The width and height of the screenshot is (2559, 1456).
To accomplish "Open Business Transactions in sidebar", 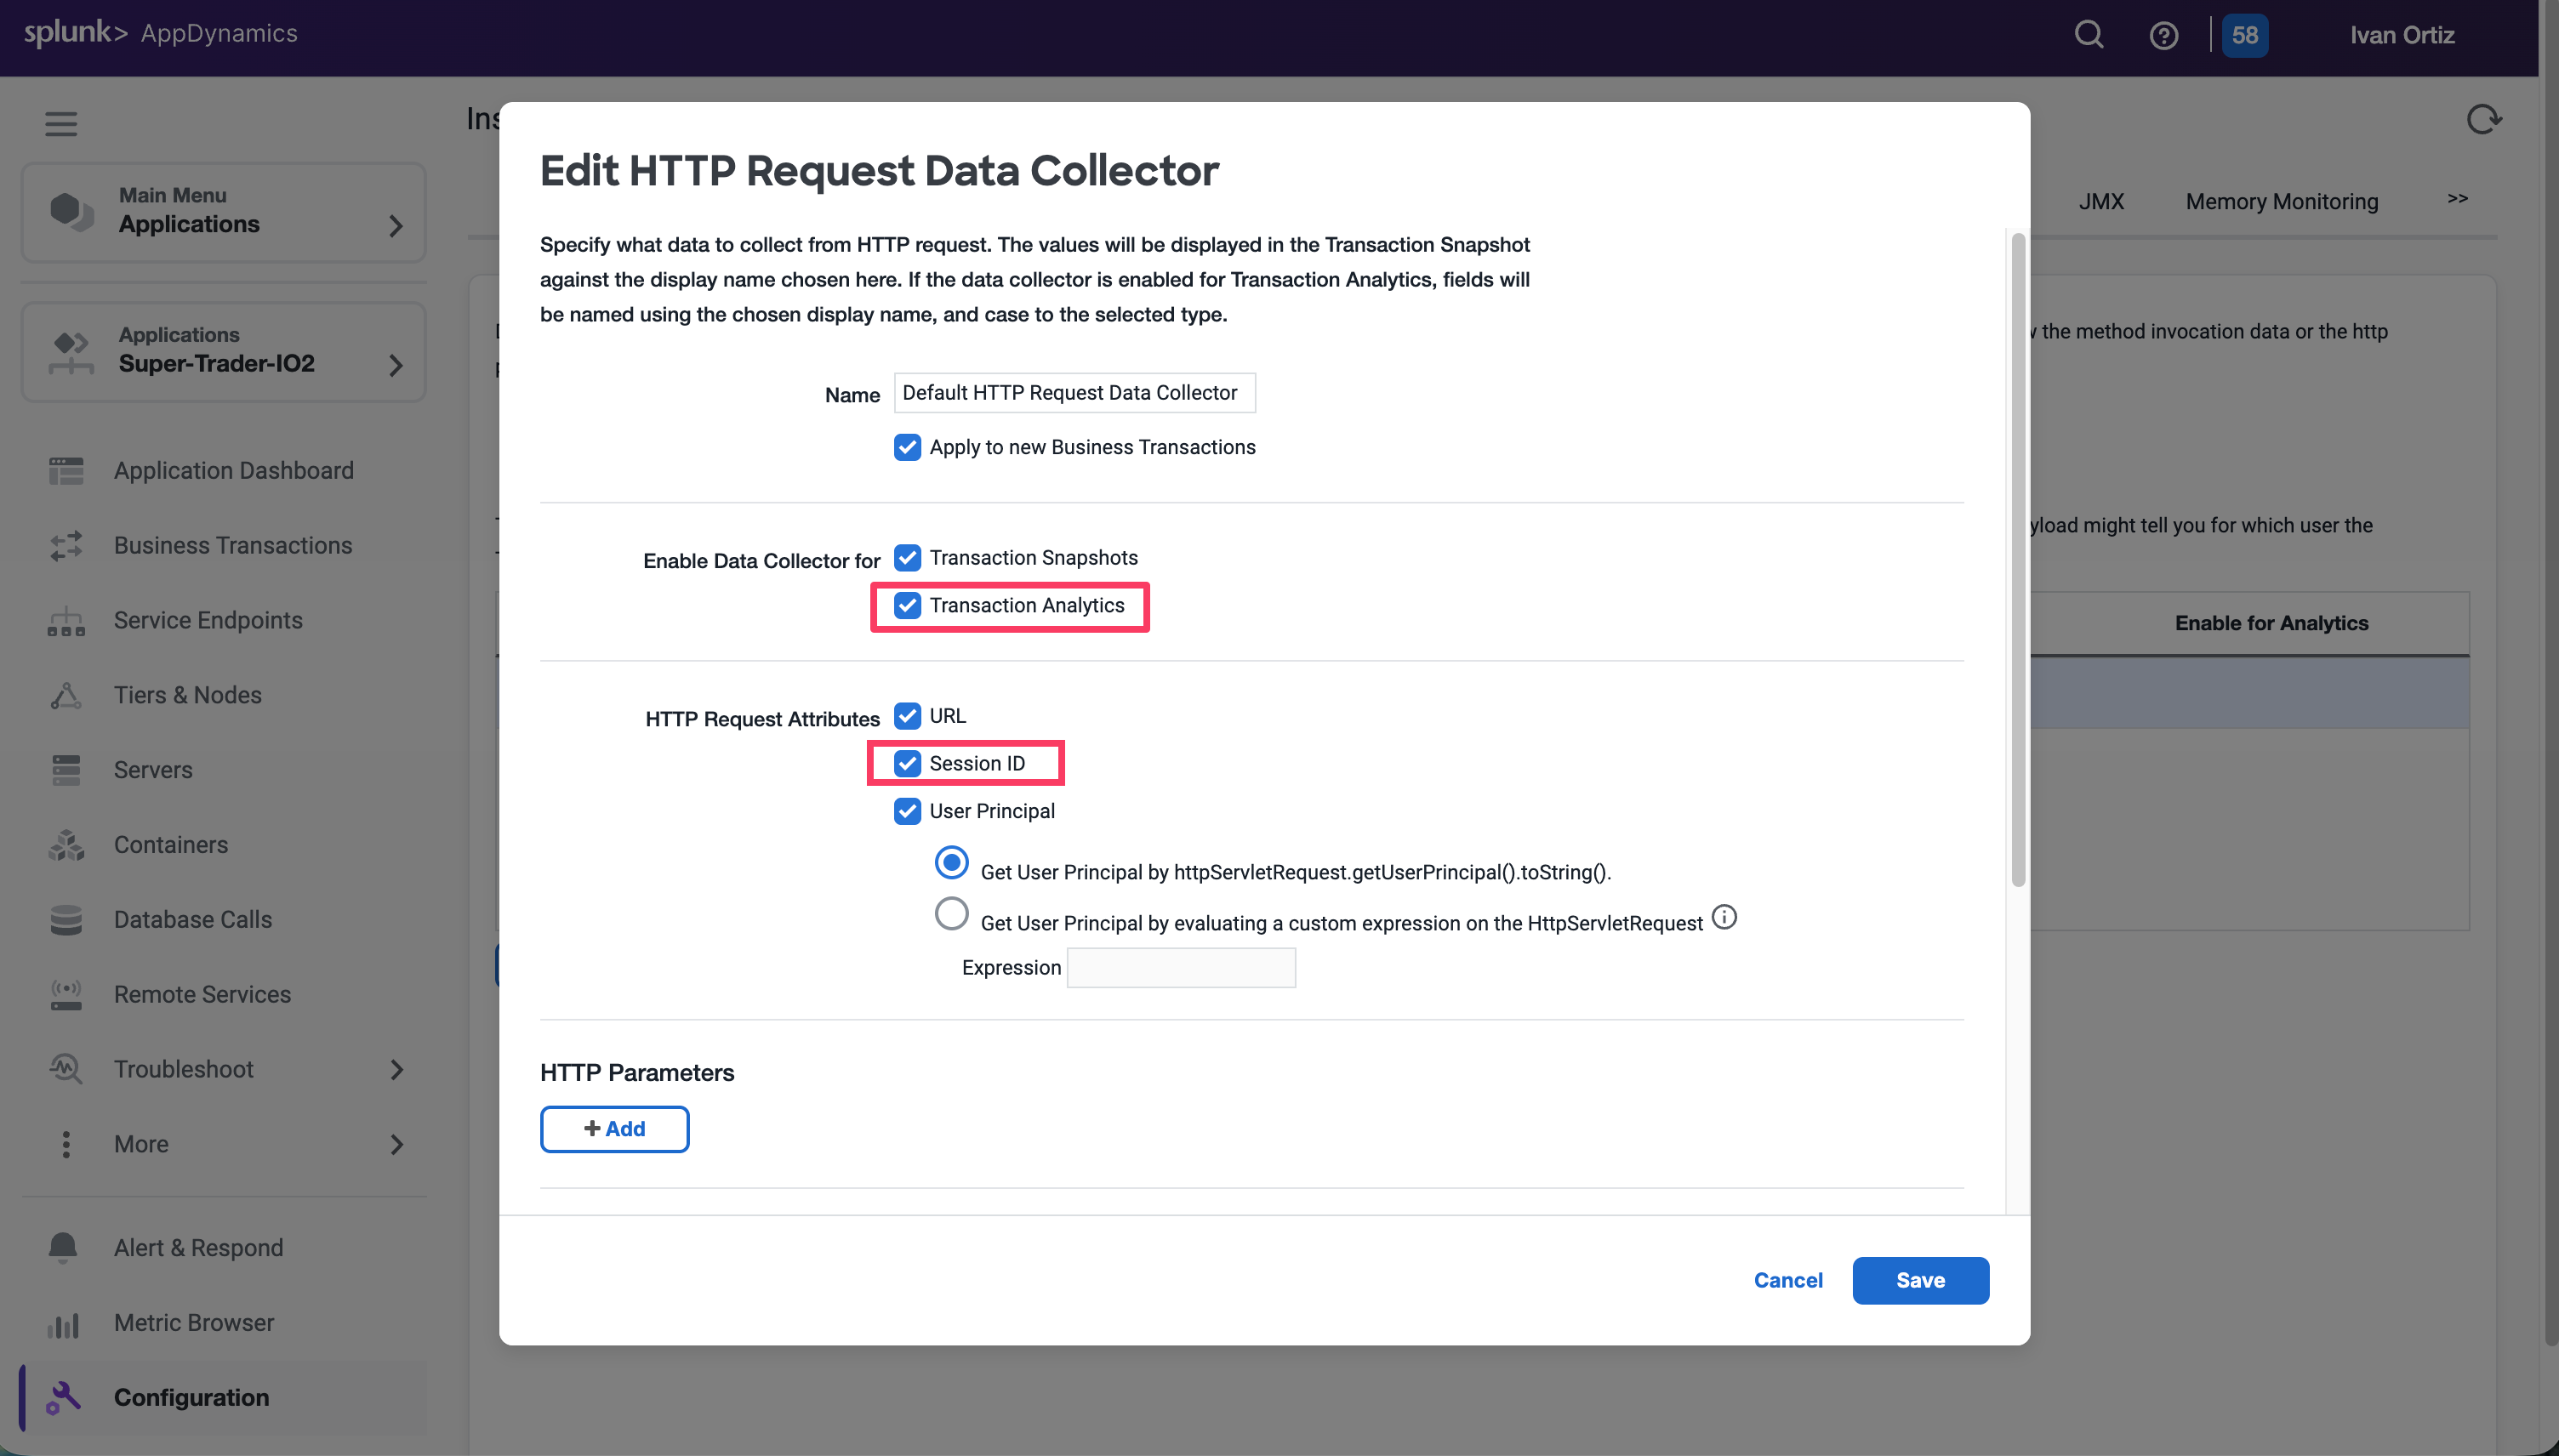I will (x=233, y=546).
